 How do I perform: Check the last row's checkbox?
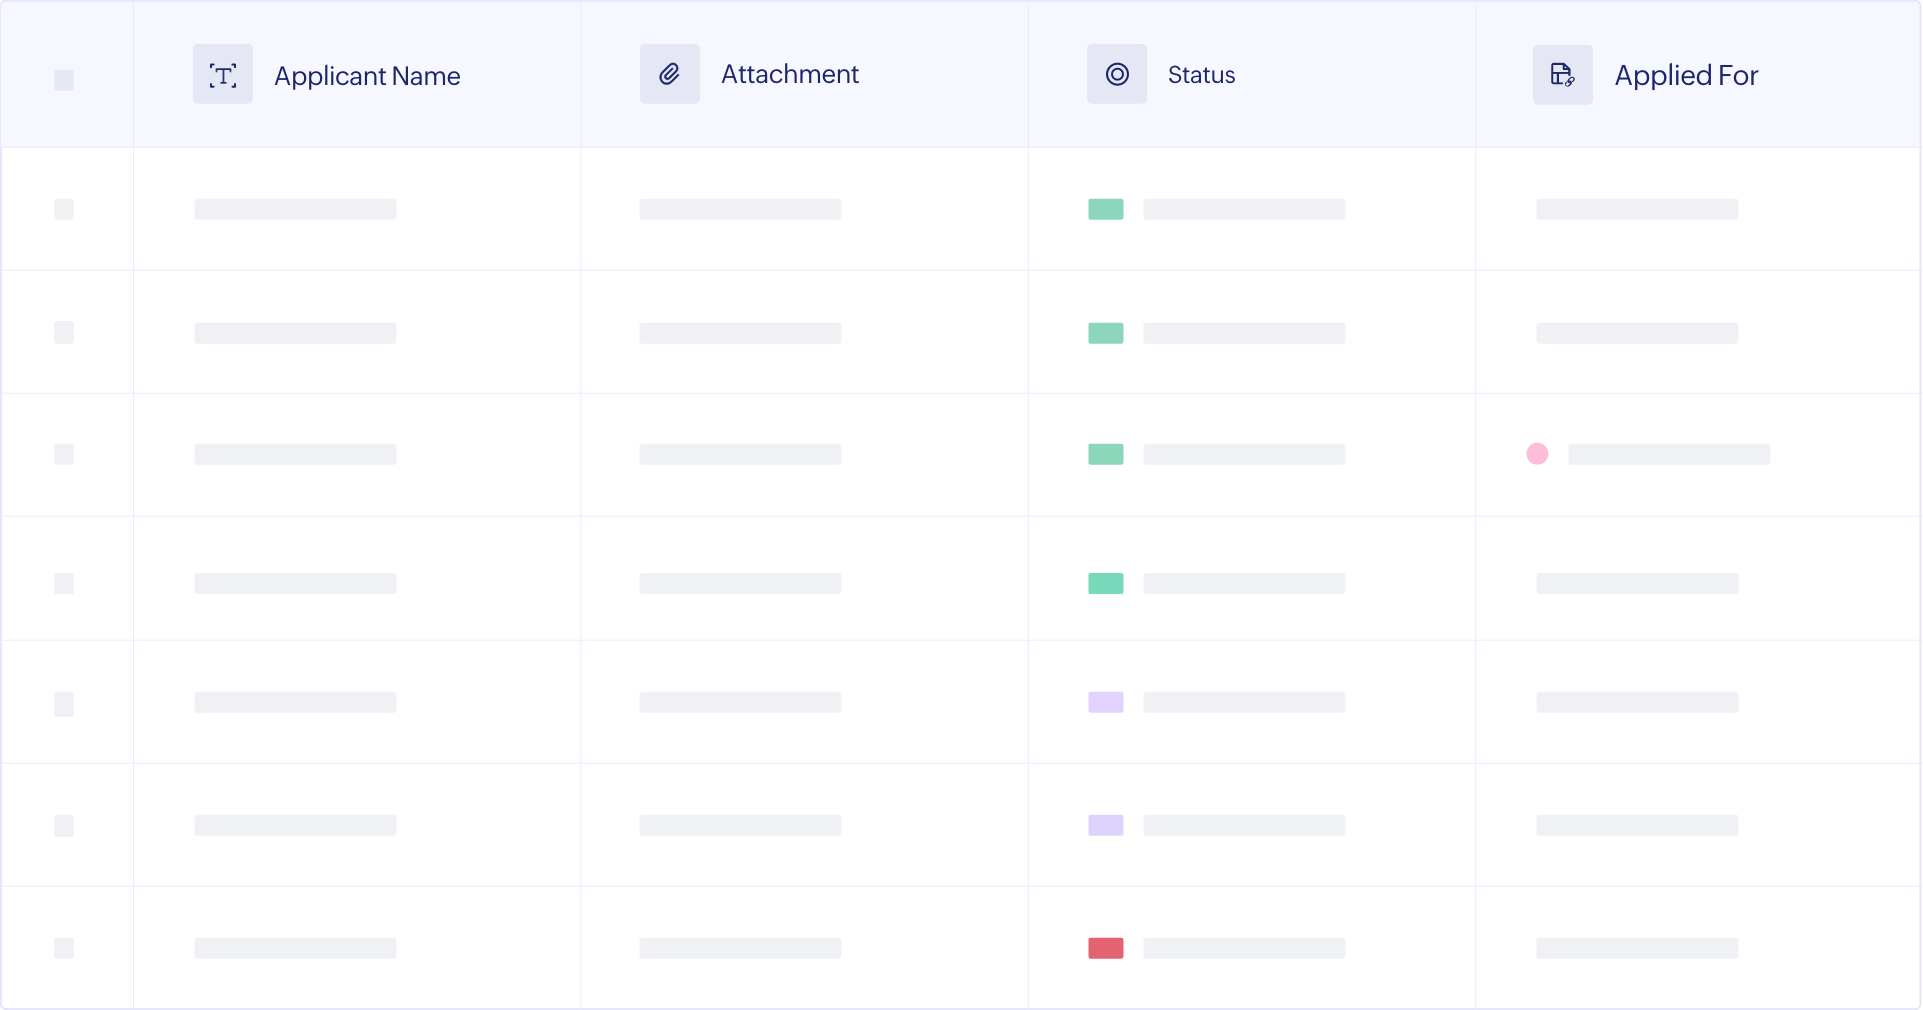point(64,948)
